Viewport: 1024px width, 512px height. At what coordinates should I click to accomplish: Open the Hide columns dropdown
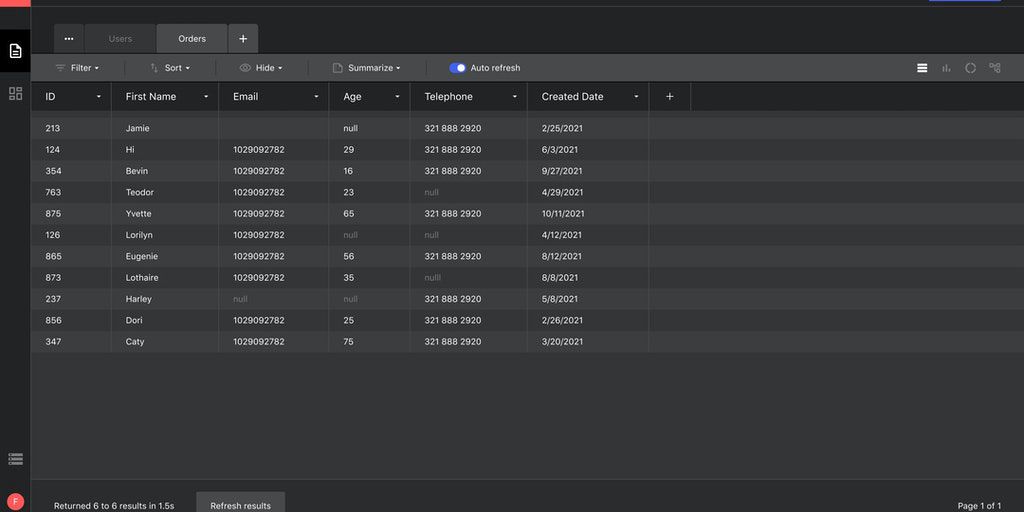261,68
